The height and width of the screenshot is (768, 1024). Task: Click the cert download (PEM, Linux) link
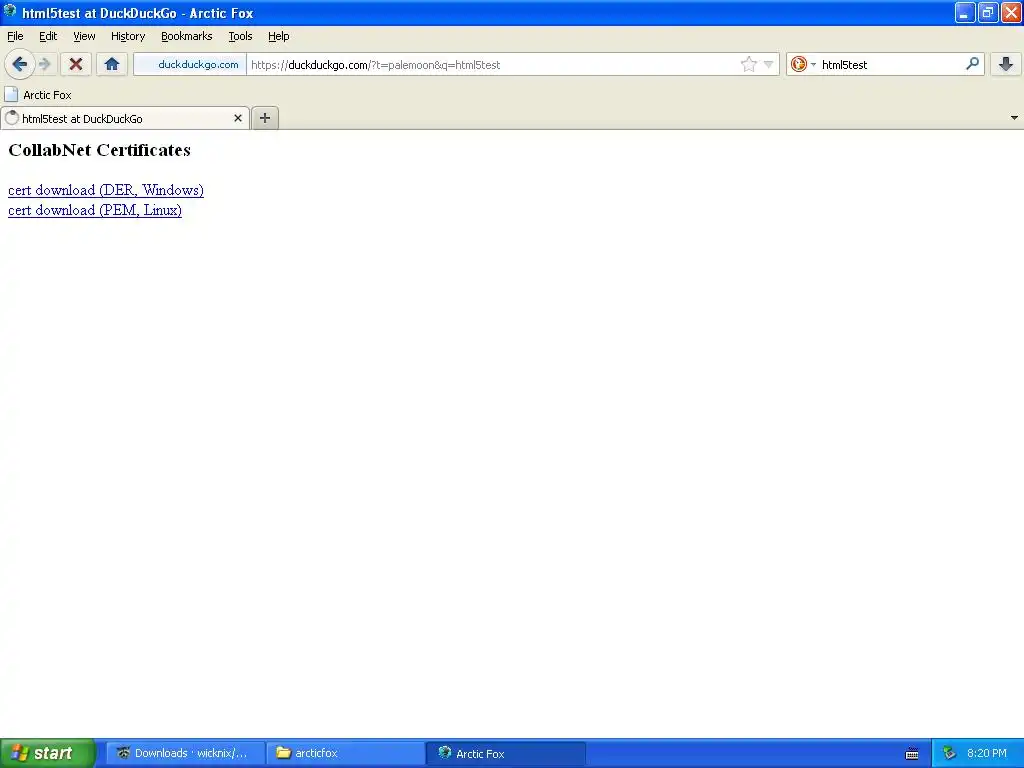point(95,210)
